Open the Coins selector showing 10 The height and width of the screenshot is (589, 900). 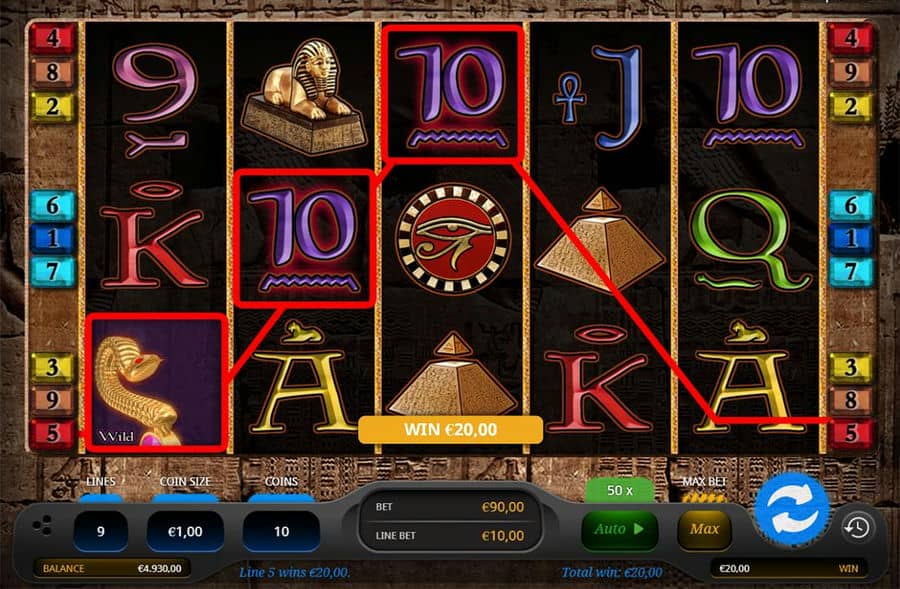281,532
